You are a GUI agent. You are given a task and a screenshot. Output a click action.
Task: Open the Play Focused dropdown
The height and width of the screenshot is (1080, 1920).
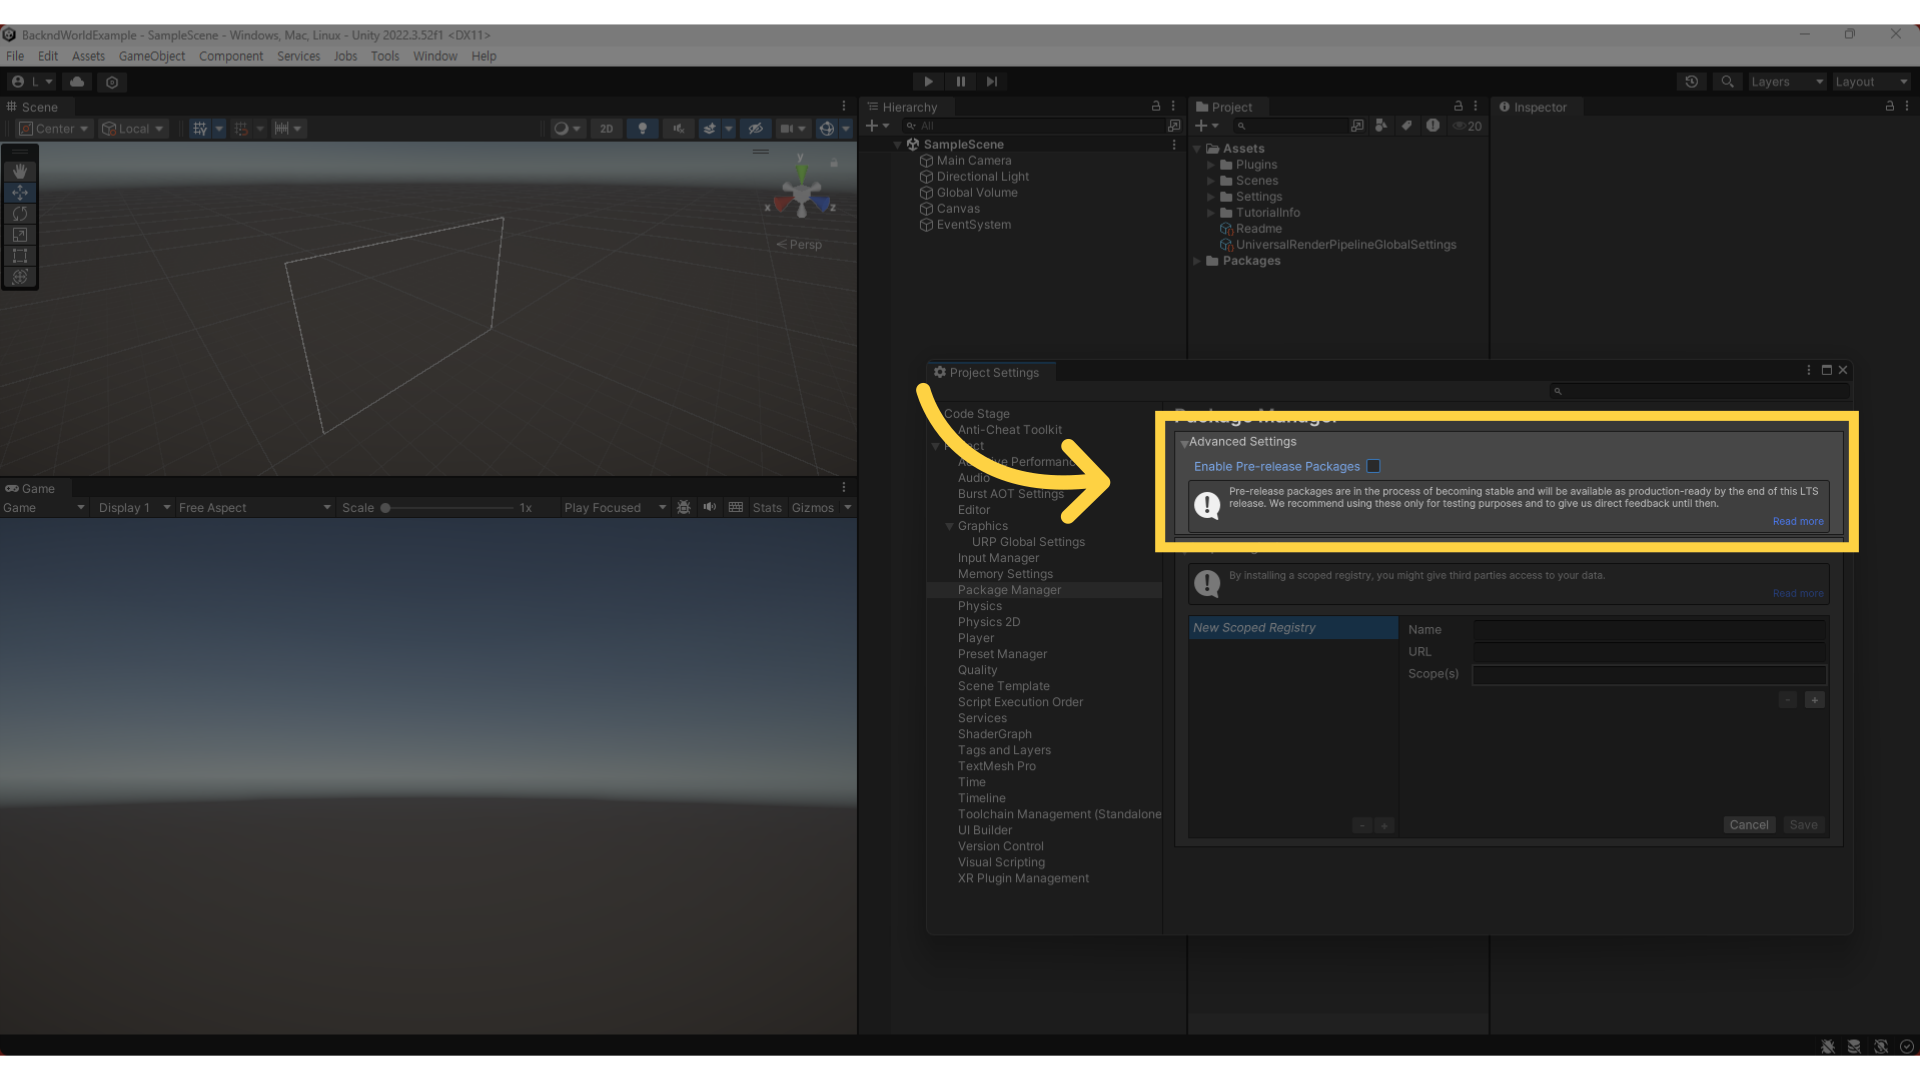(614, 507)
